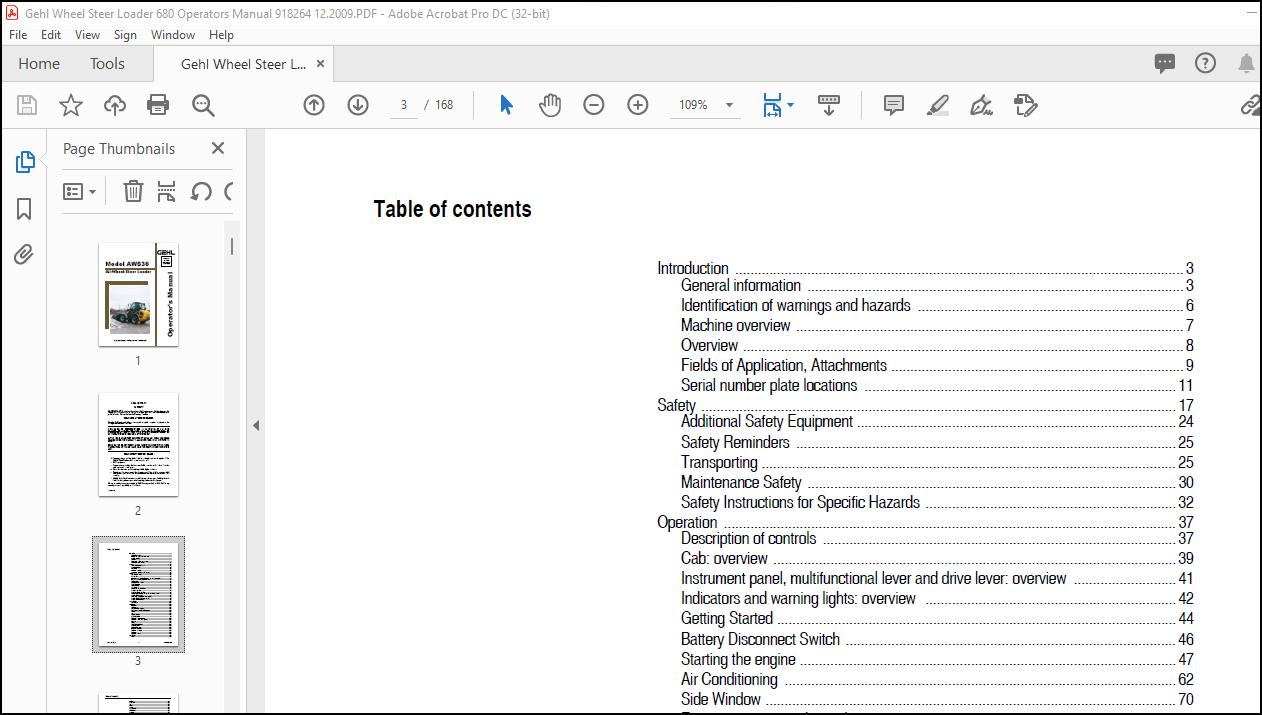
Task: Add a sticky note comment
Action: pyautogui.click(x=894, y=105)
